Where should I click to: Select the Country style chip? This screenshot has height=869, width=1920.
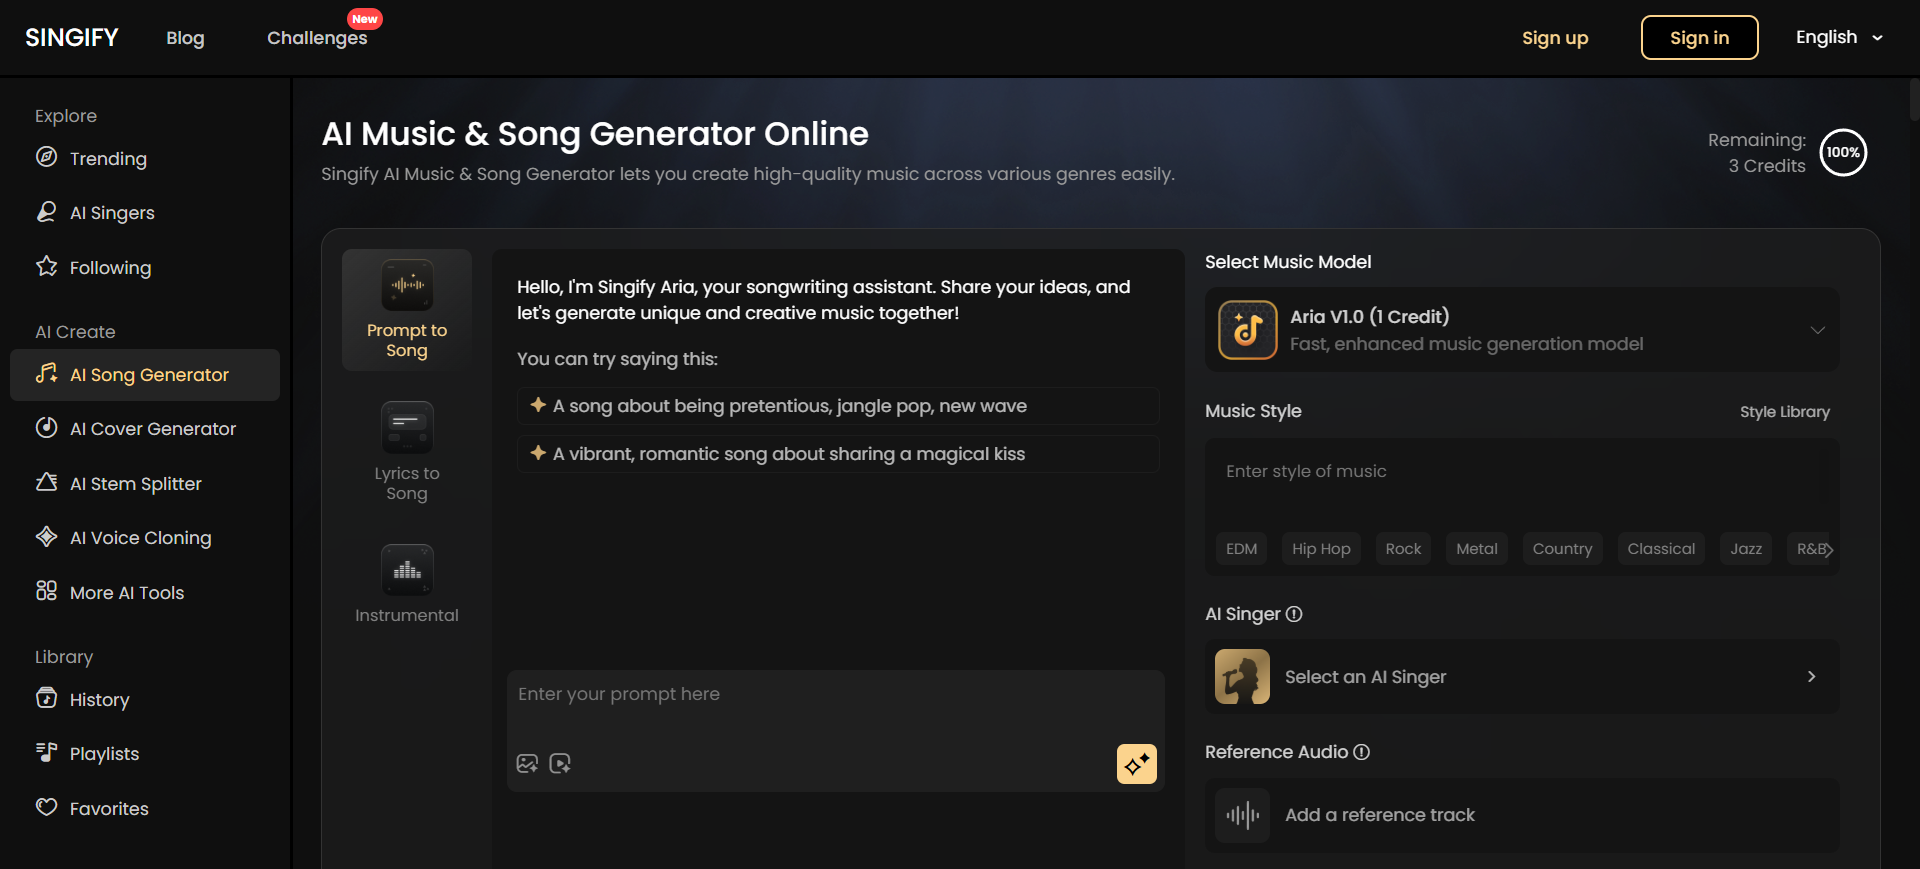[1563, 549]
